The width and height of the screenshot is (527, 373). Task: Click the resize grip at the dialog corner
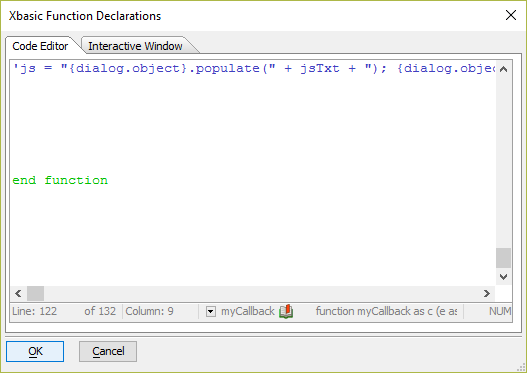coord(522,368)
